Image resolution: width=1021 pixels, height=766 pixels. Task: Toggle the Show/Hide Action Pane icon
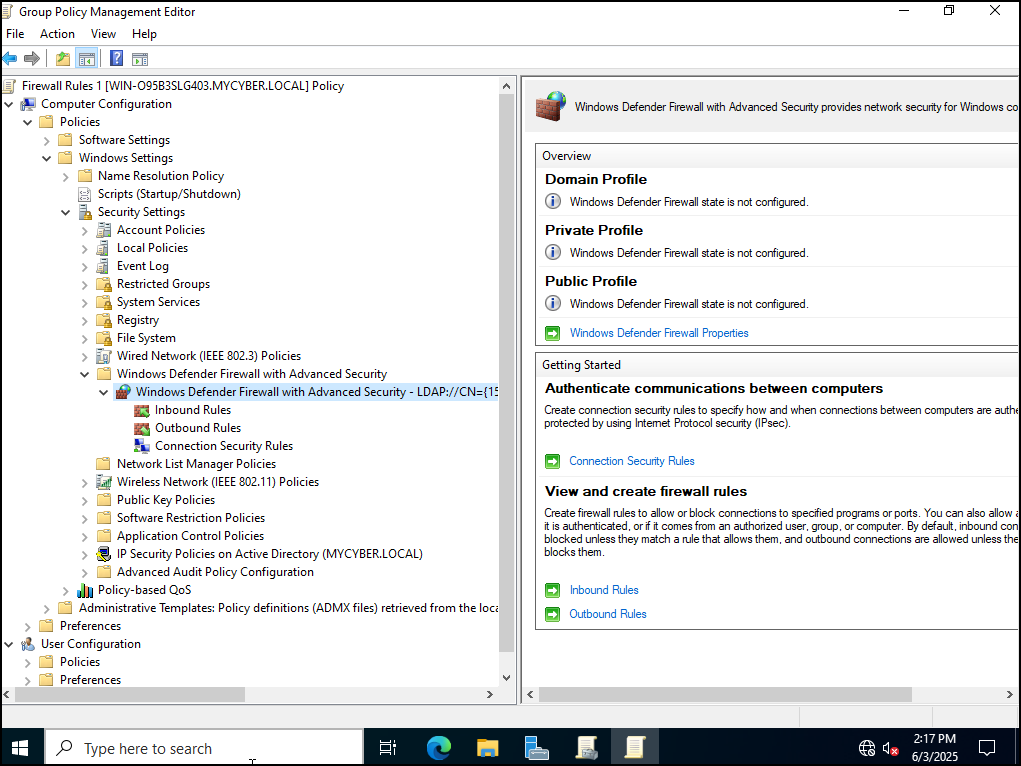139,59
